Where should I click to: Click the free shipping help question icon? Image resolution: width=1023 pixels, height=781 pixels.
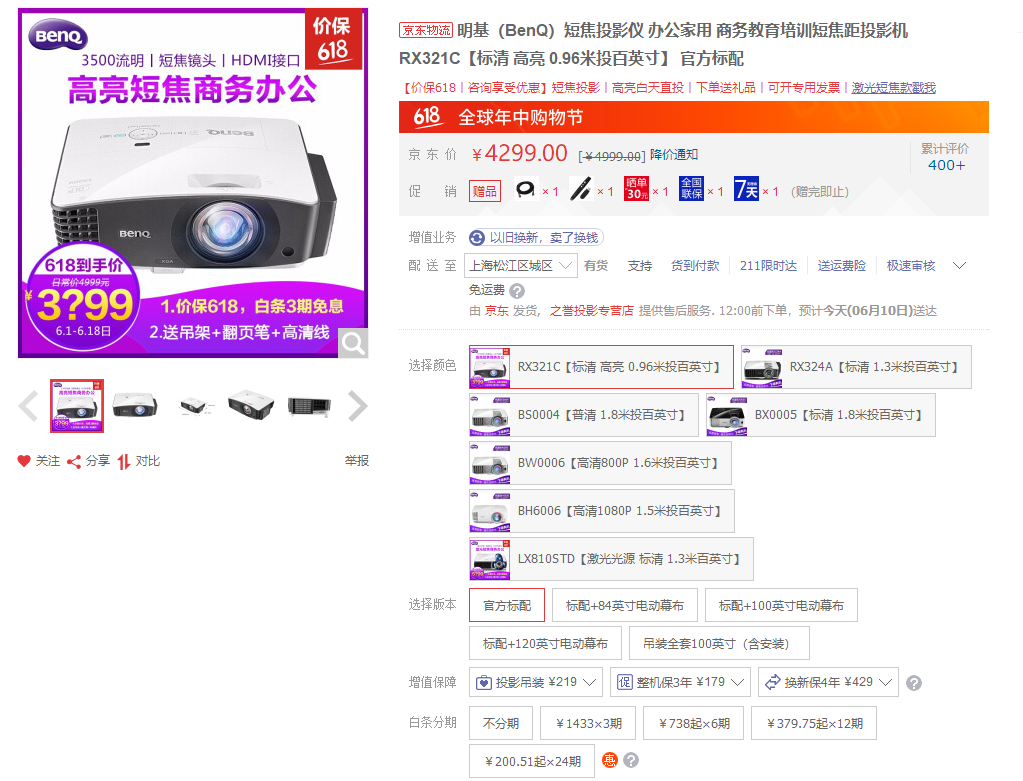click(517, 291)
